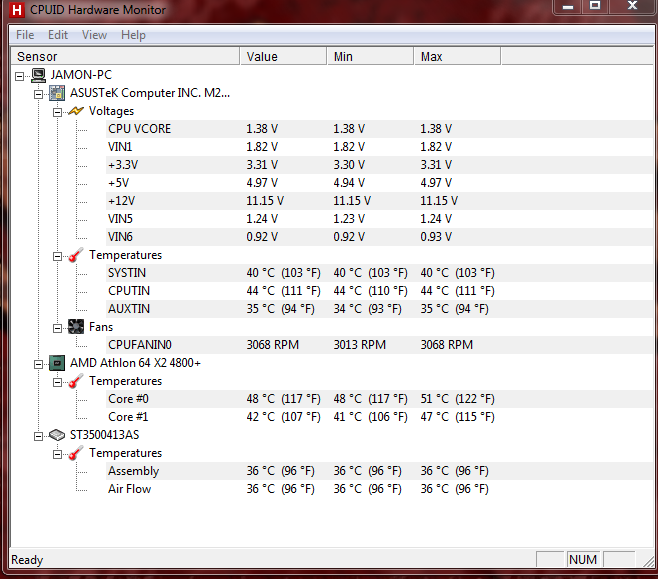The height and width of the screenshot is (579, 658).
Task: Click the 51 °C Core #0 max value
Action: coord(457,399)
